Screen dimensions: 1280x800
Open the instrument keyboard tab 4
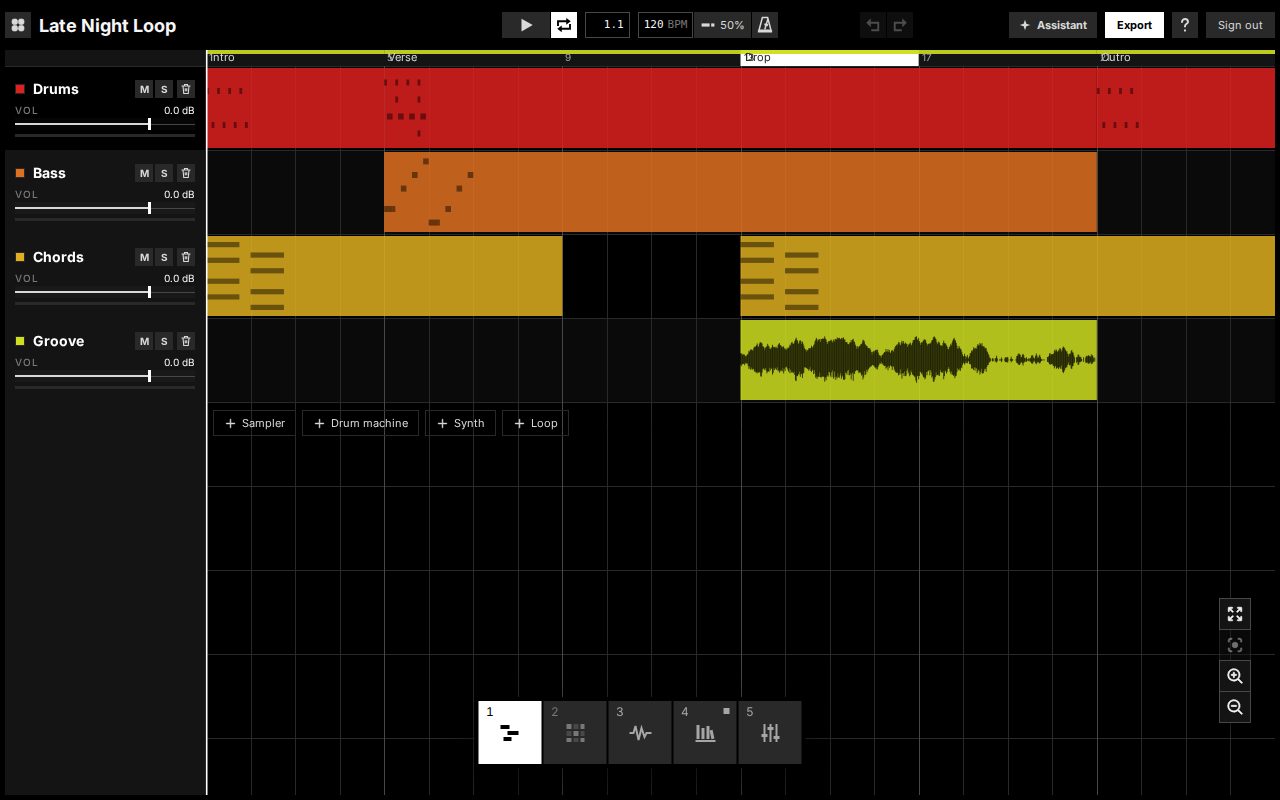coord(705,732)
